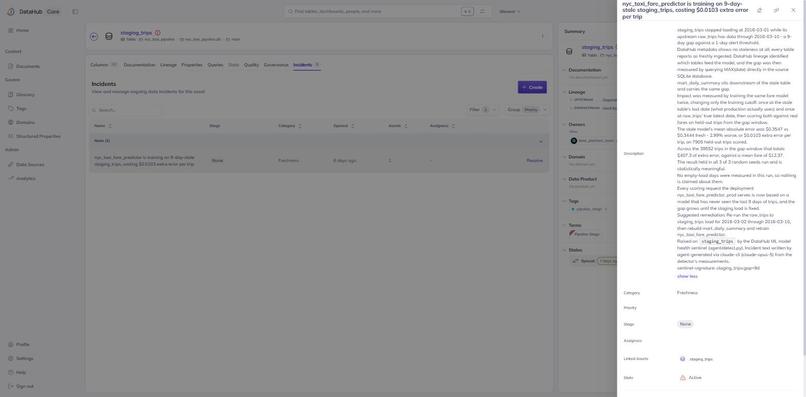This screenshot has height=397, width=806.
Task: Click the DataHub logo icon
Action: point(11,12)
